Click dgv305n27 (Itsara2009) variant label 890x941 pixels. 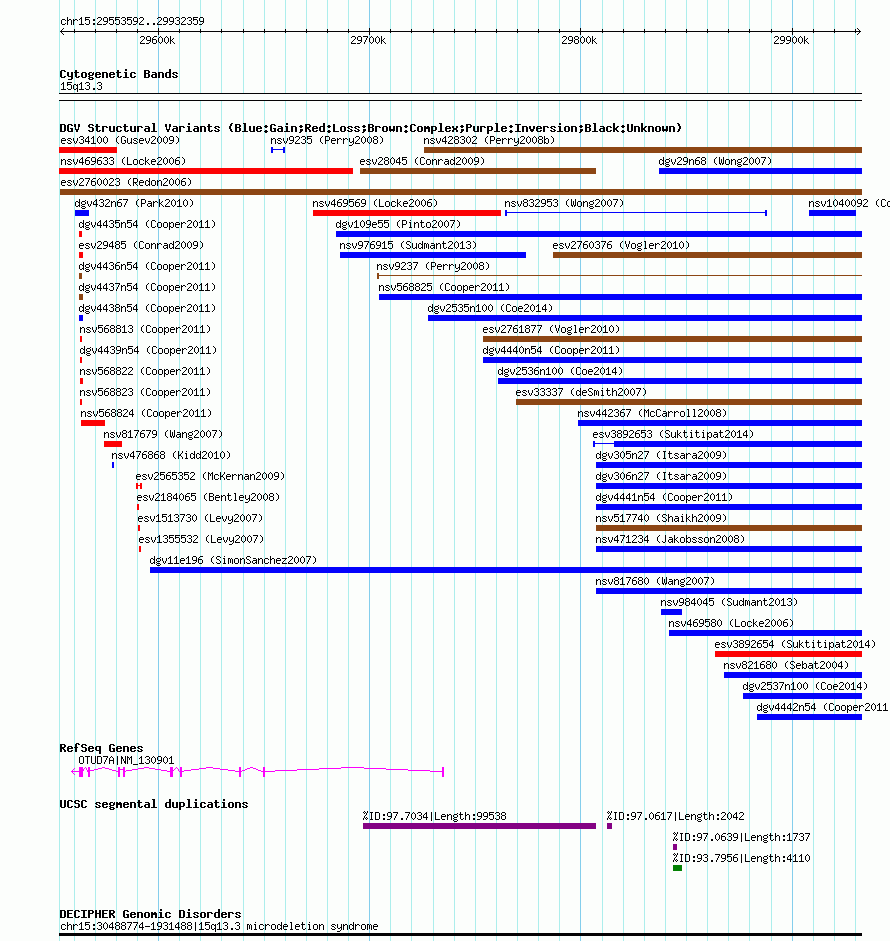[x=661, y=455]
